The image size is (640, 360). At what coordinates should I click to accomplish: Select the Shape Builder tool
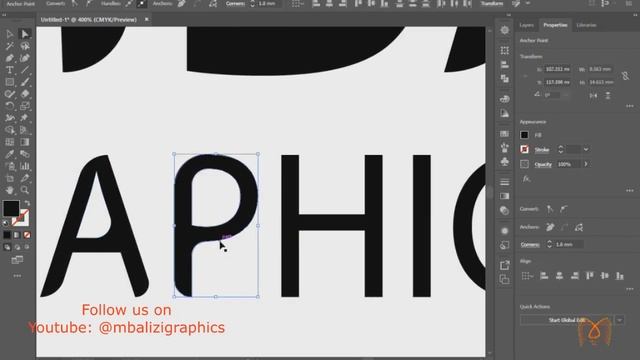pos(10,130)
